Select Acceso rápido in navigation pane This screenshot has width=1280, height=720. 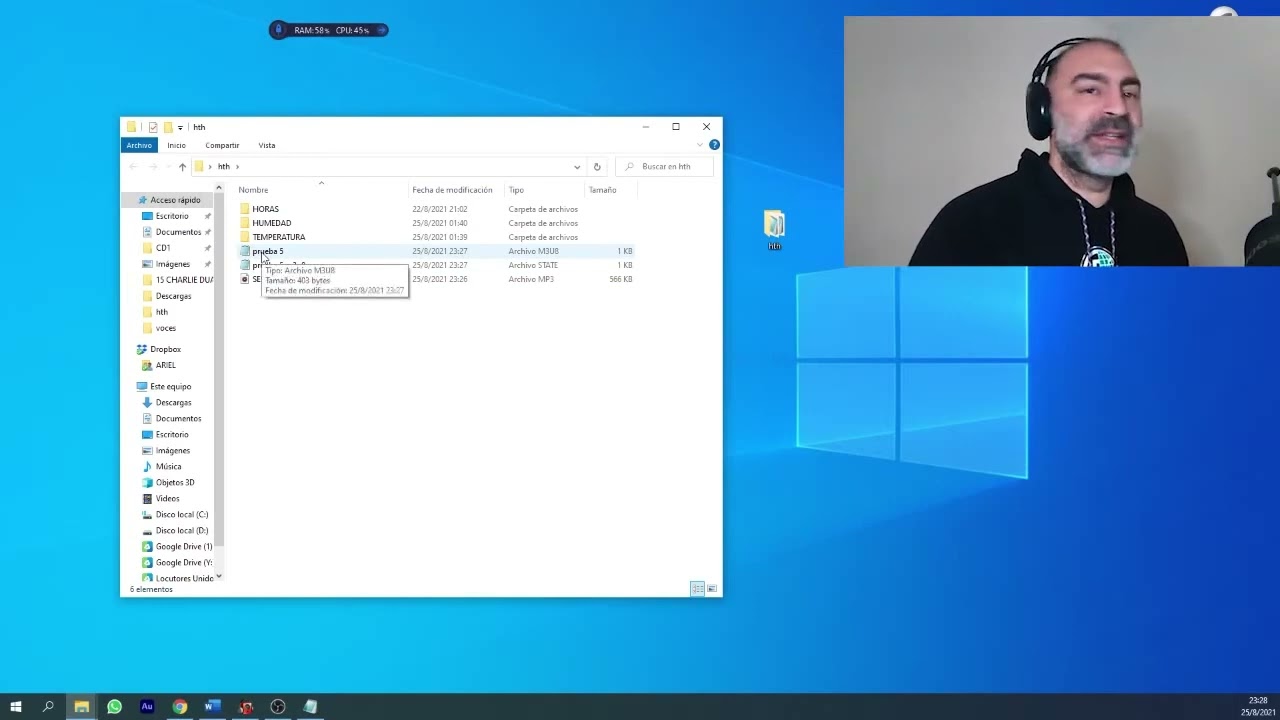[x=175, y=200]
